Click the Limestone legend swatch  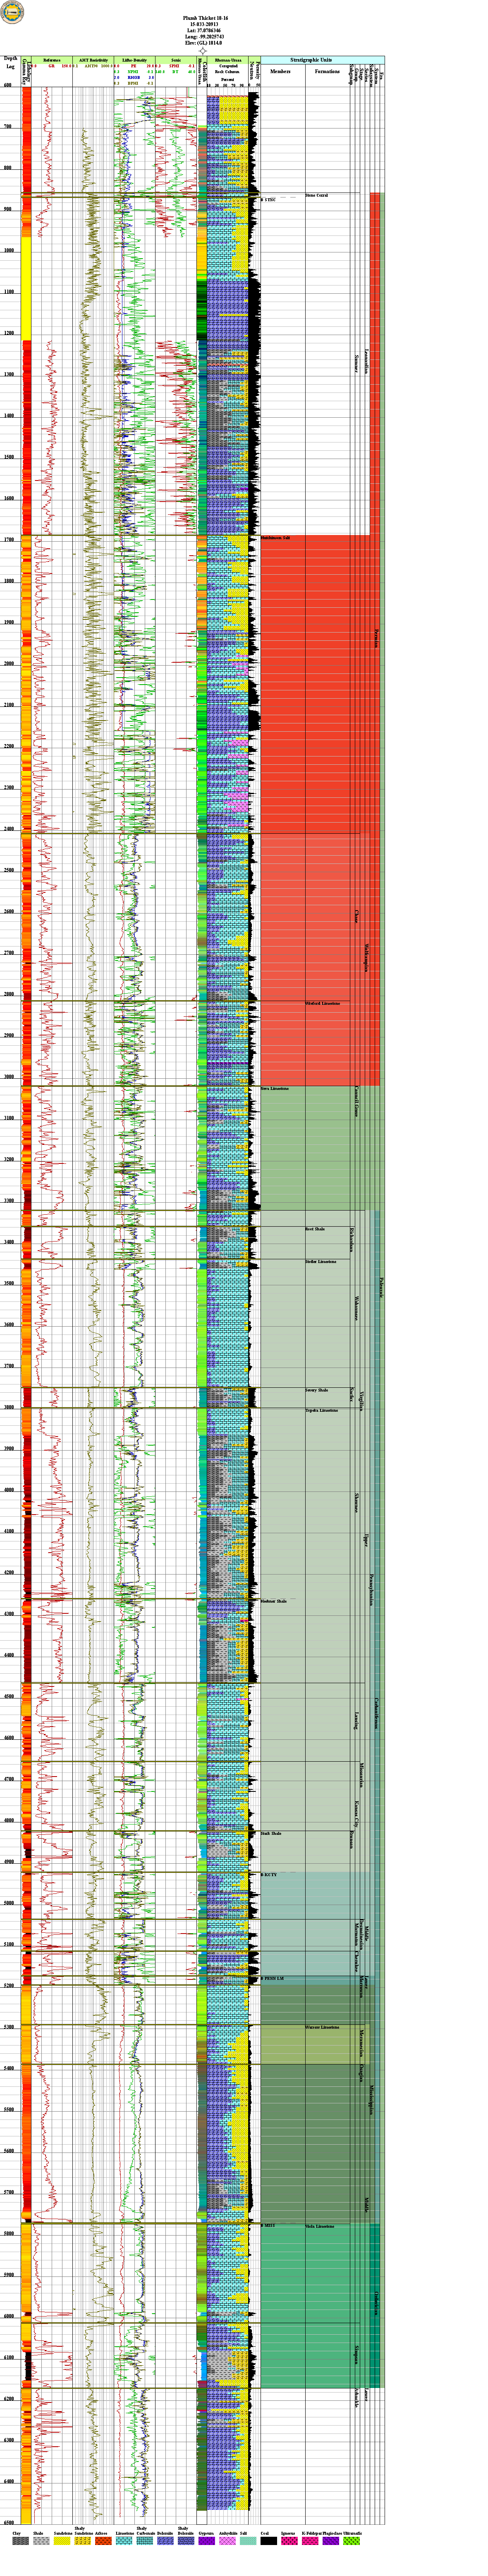[x=124, y=2540]
